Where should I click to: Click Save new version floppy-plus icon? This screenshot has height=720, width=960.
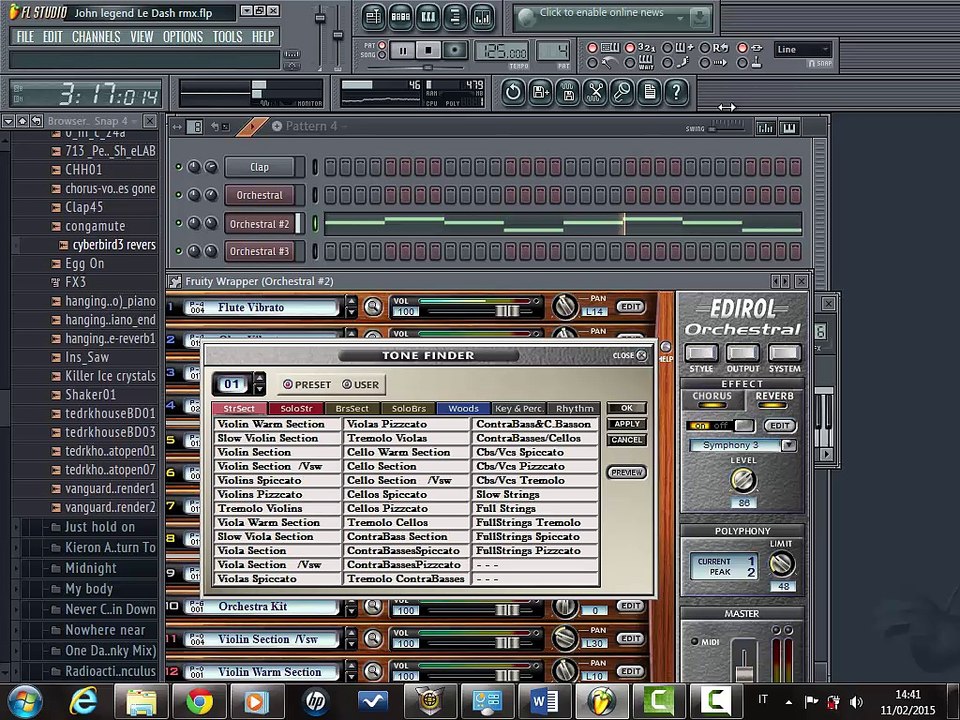tap(541, 92)
